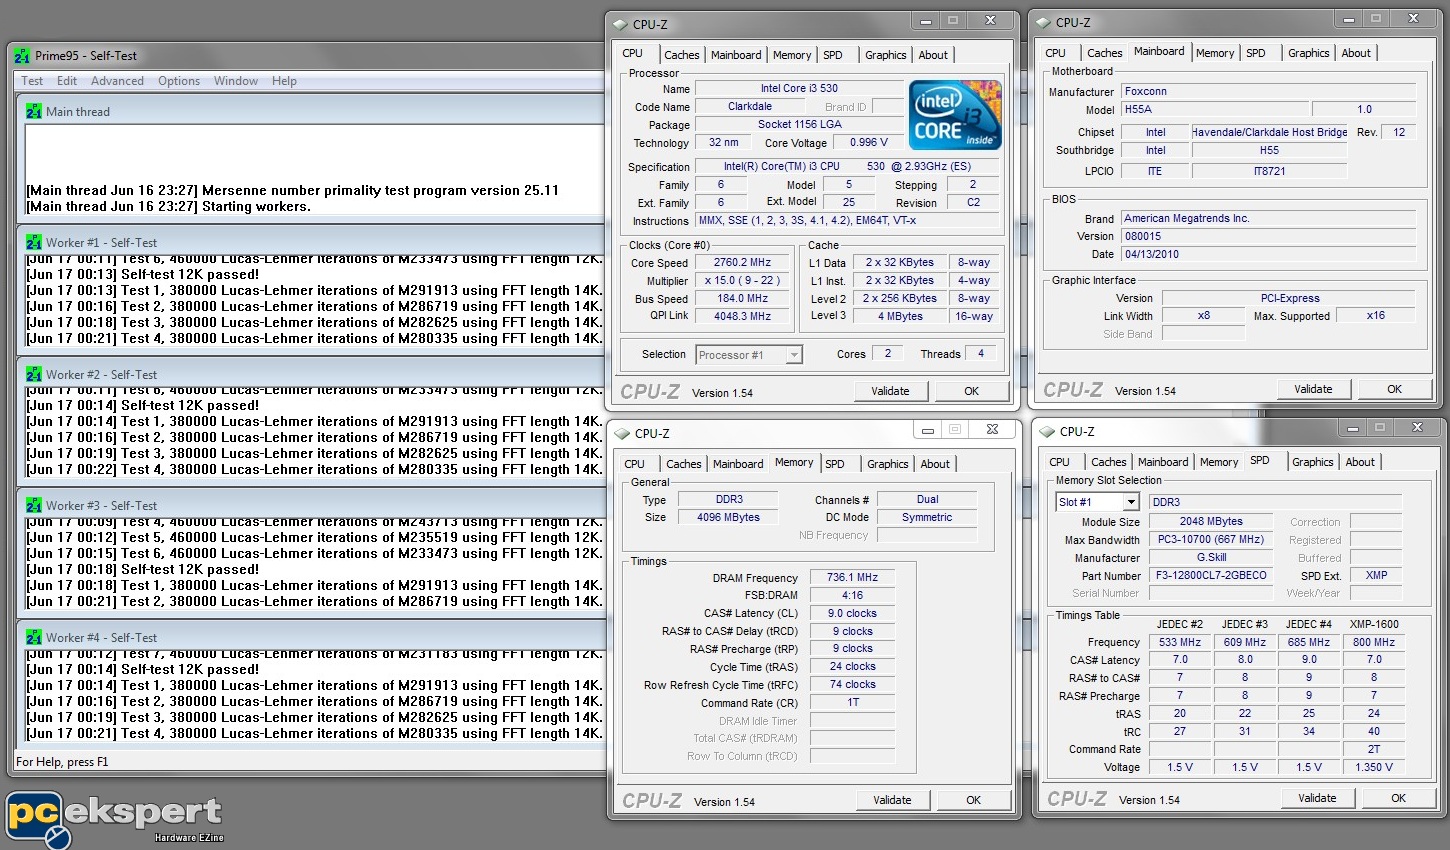Screen dimensions: 1450x850
Task: Click the Worker #3 Self-Test icon
Action: (x=34, y=506)
